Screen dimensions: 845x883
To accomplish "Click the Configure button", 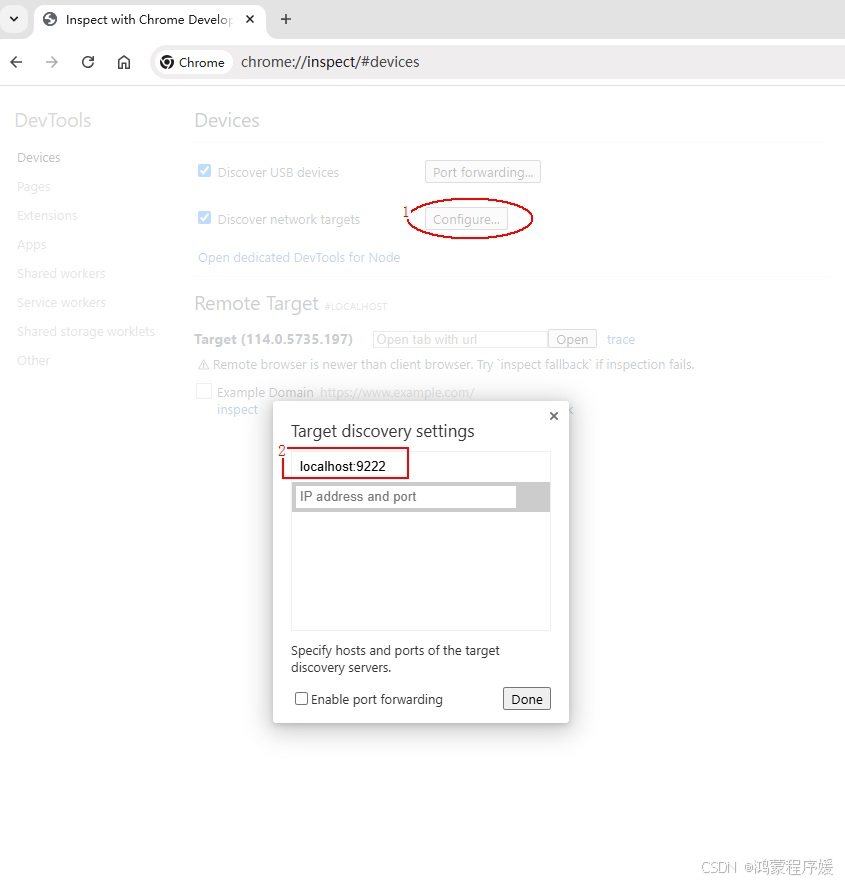I will [x=466, y=219].
